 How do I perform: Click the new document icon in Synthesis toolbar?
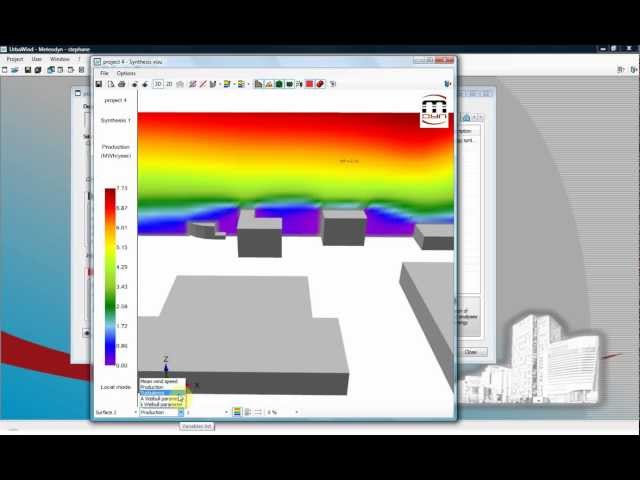coord(111,84)
